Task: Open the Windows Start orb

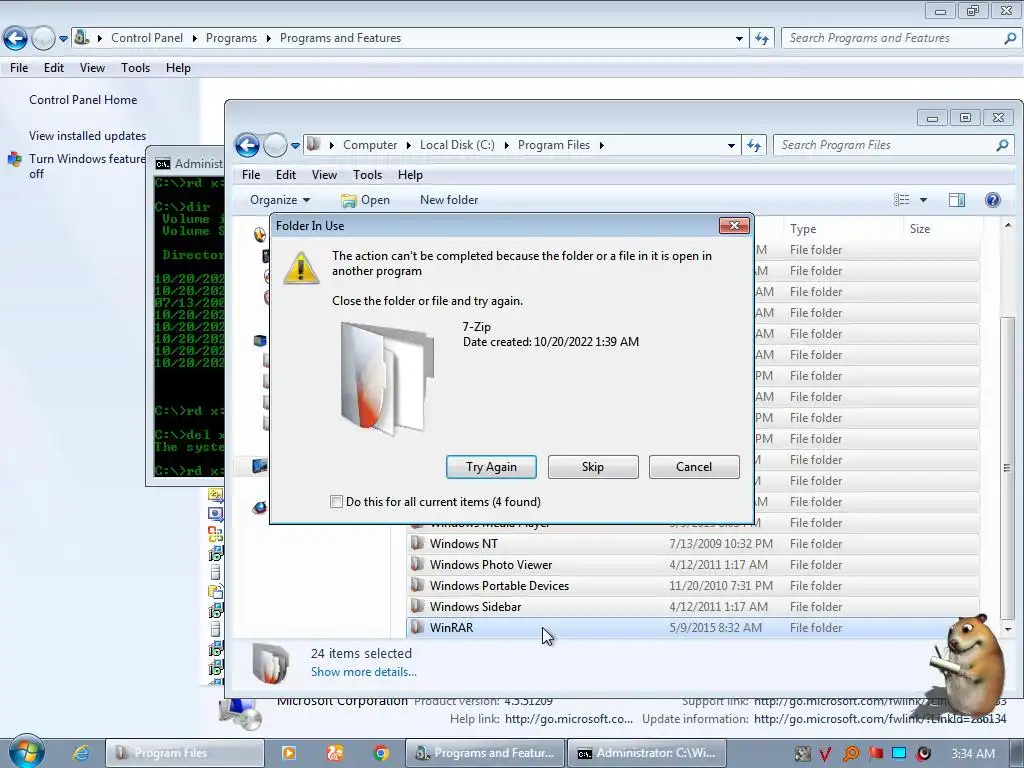Action: tap(25, 752)
